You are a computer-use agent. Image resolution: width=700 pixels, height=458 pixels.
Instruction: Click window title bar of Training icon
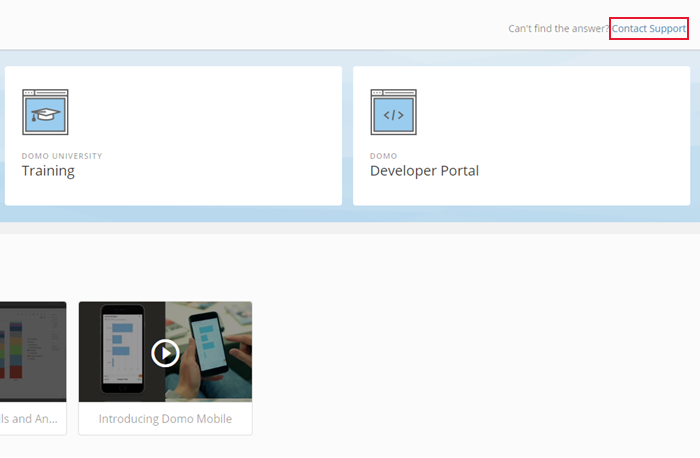point(45,92)
